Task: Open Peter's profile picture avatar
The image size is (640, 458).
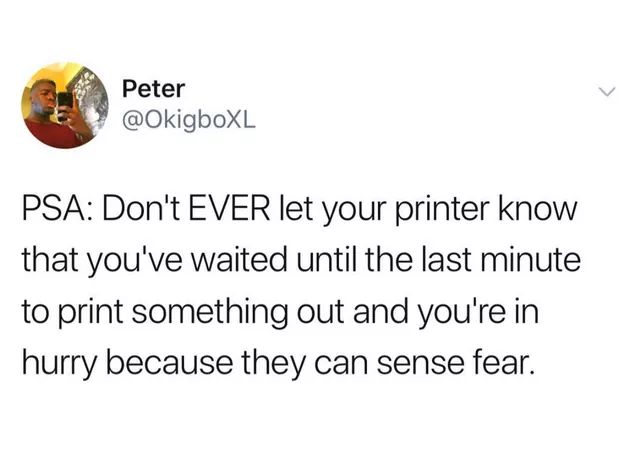Action: click(65, 105)
